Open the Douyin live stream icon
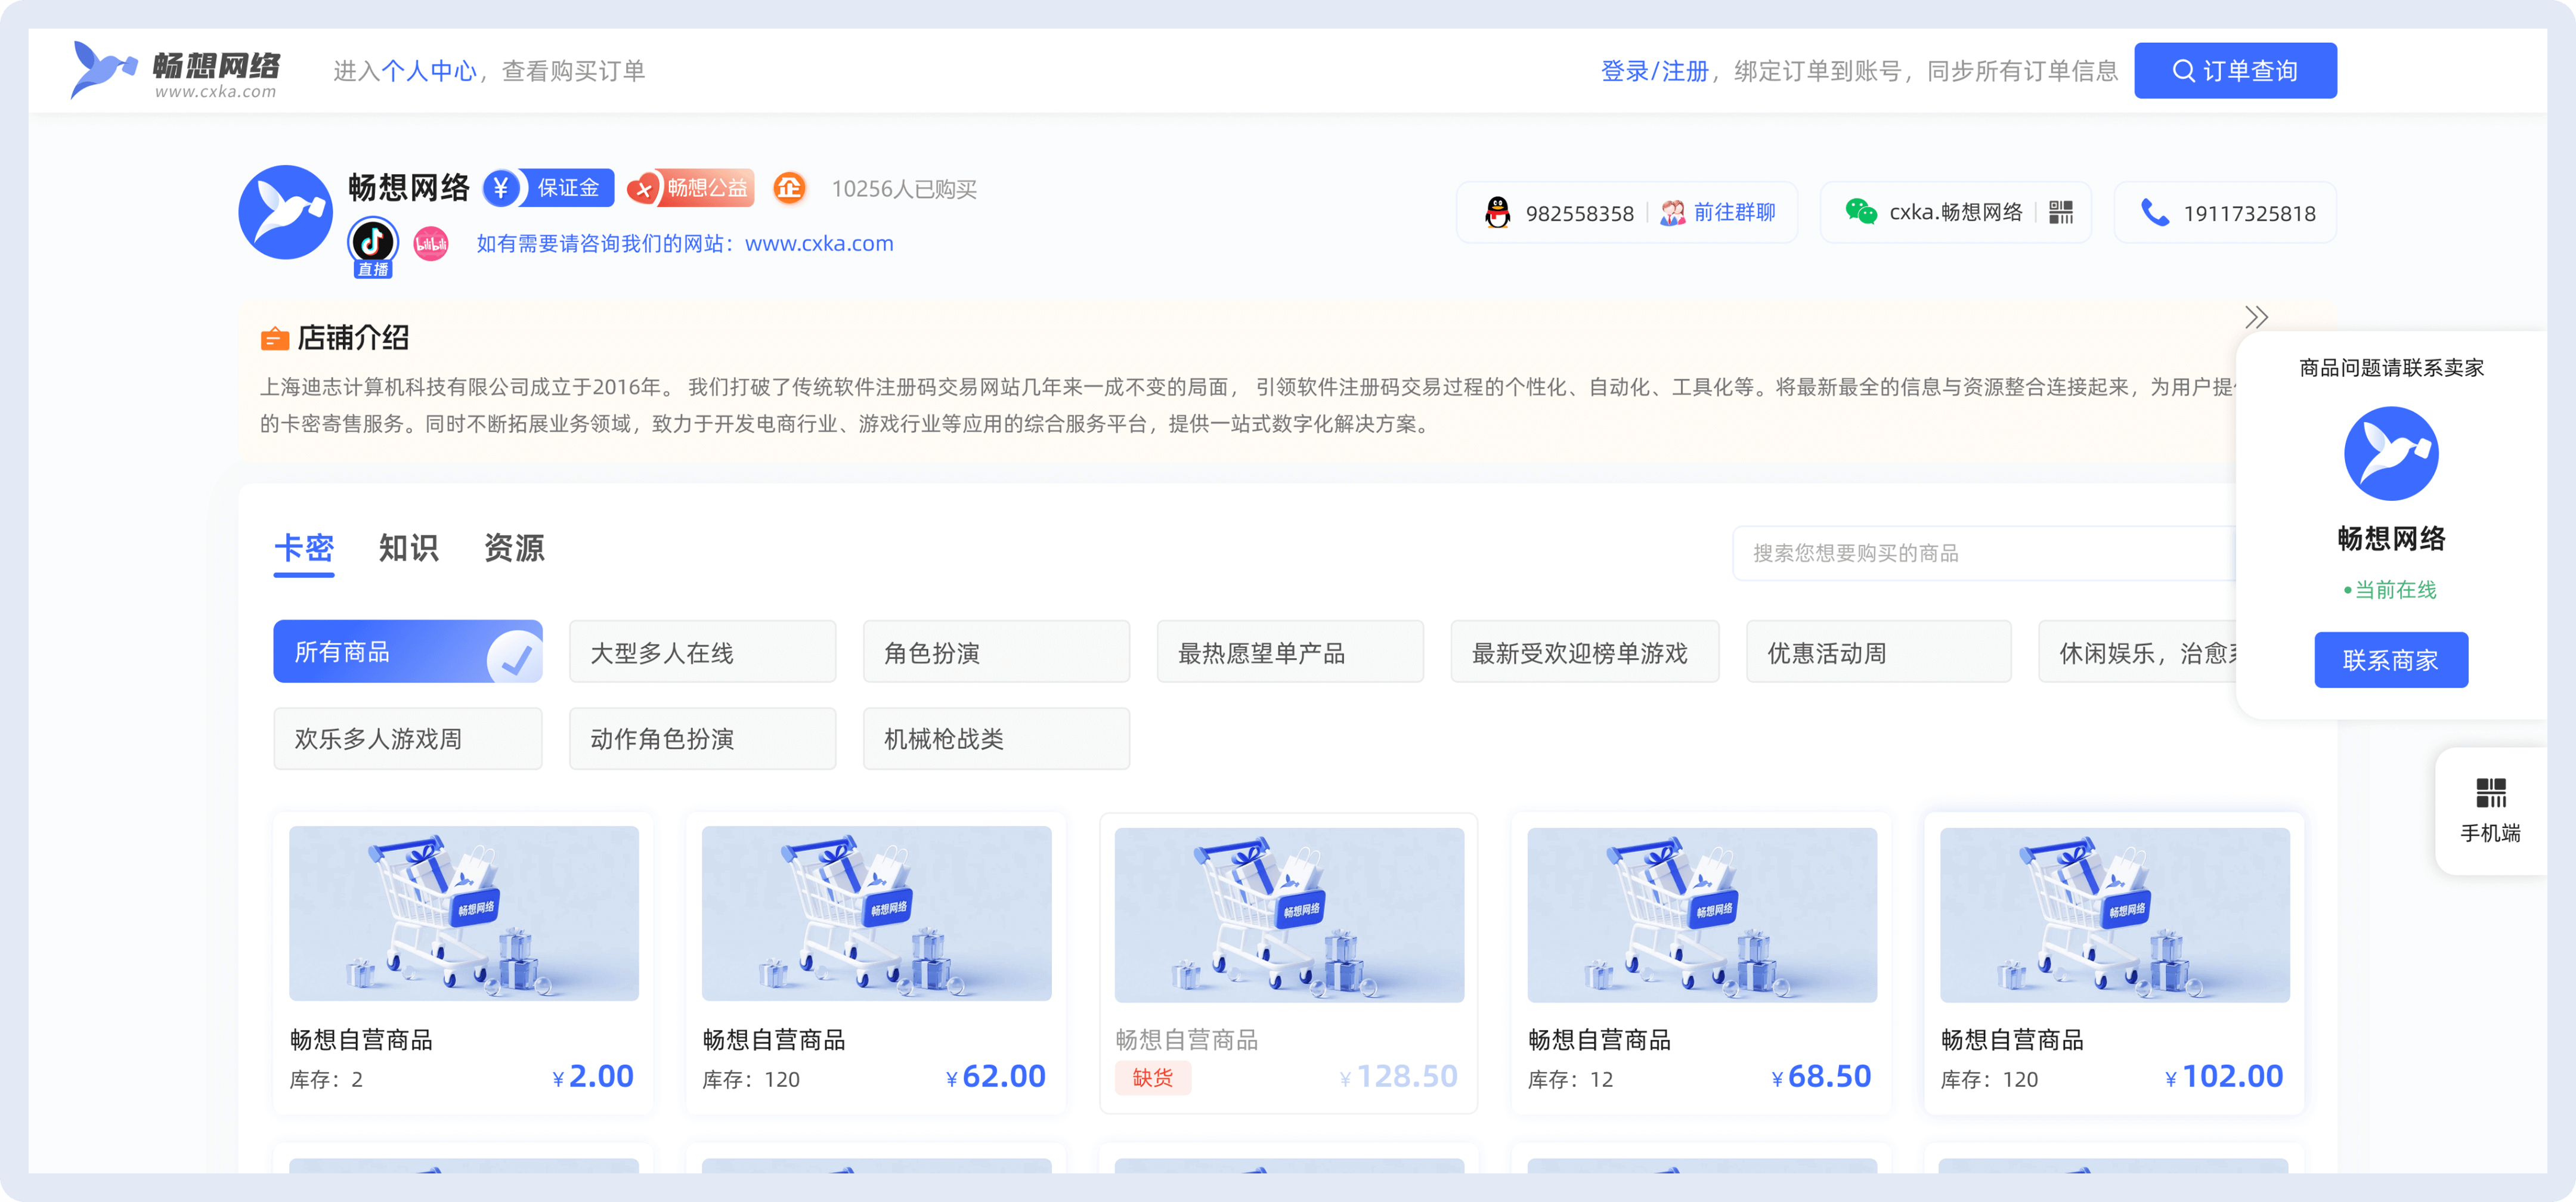2576x1202 pixels. coord(373,243)
